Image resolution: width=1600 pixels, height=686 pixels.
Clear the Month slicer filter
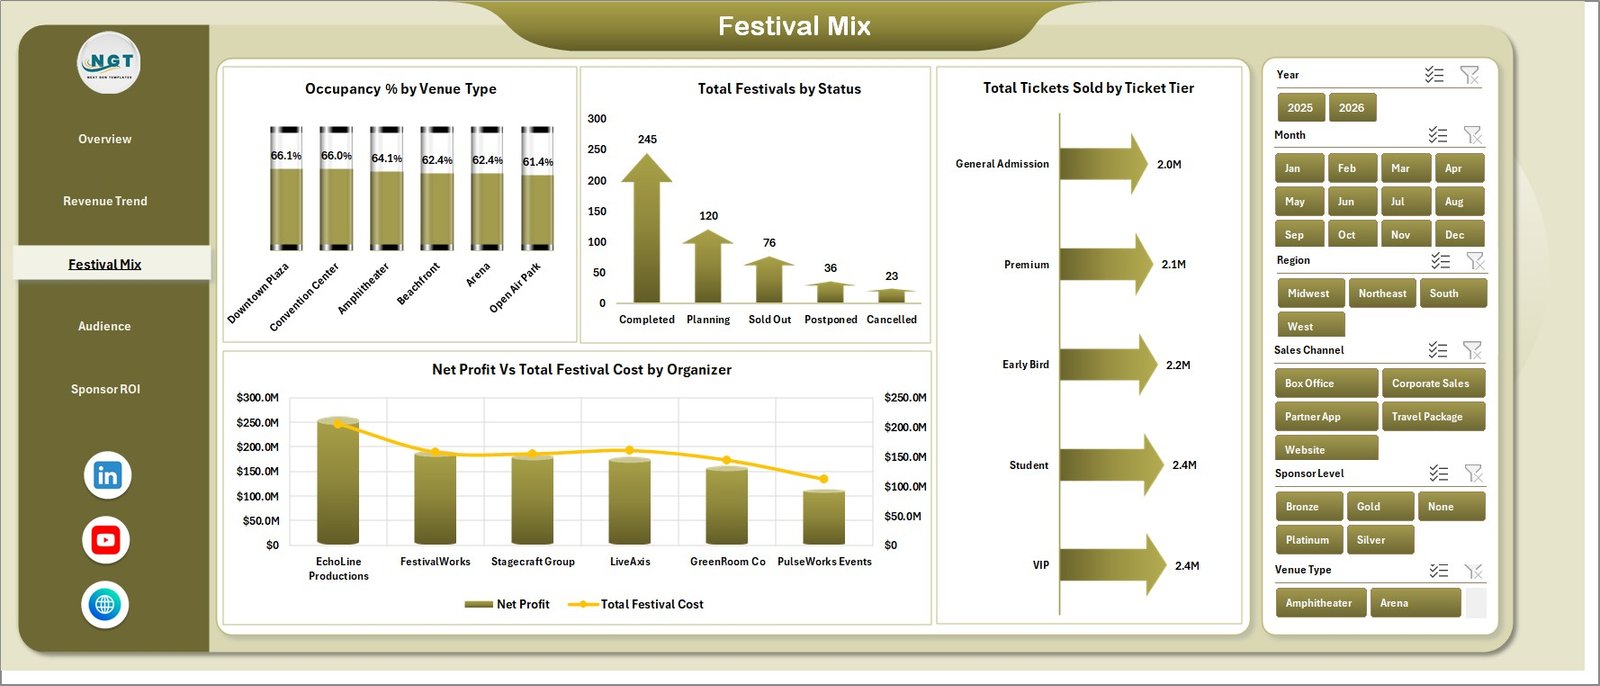[x=1472, y=135]
